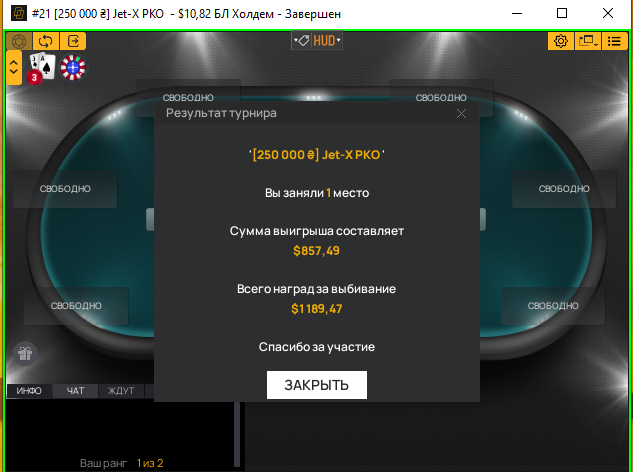Click the gift box icon
This screenshot has width=633, height=472.
[25, 354]
